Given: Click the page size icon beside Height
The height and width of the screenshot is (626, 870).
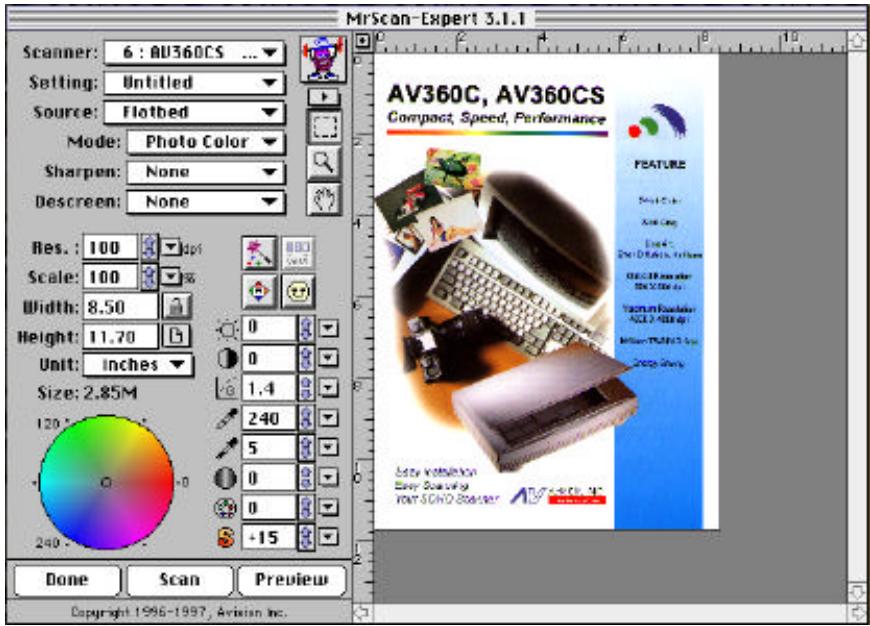Looking at the screenshot, I should coord(176,336).
